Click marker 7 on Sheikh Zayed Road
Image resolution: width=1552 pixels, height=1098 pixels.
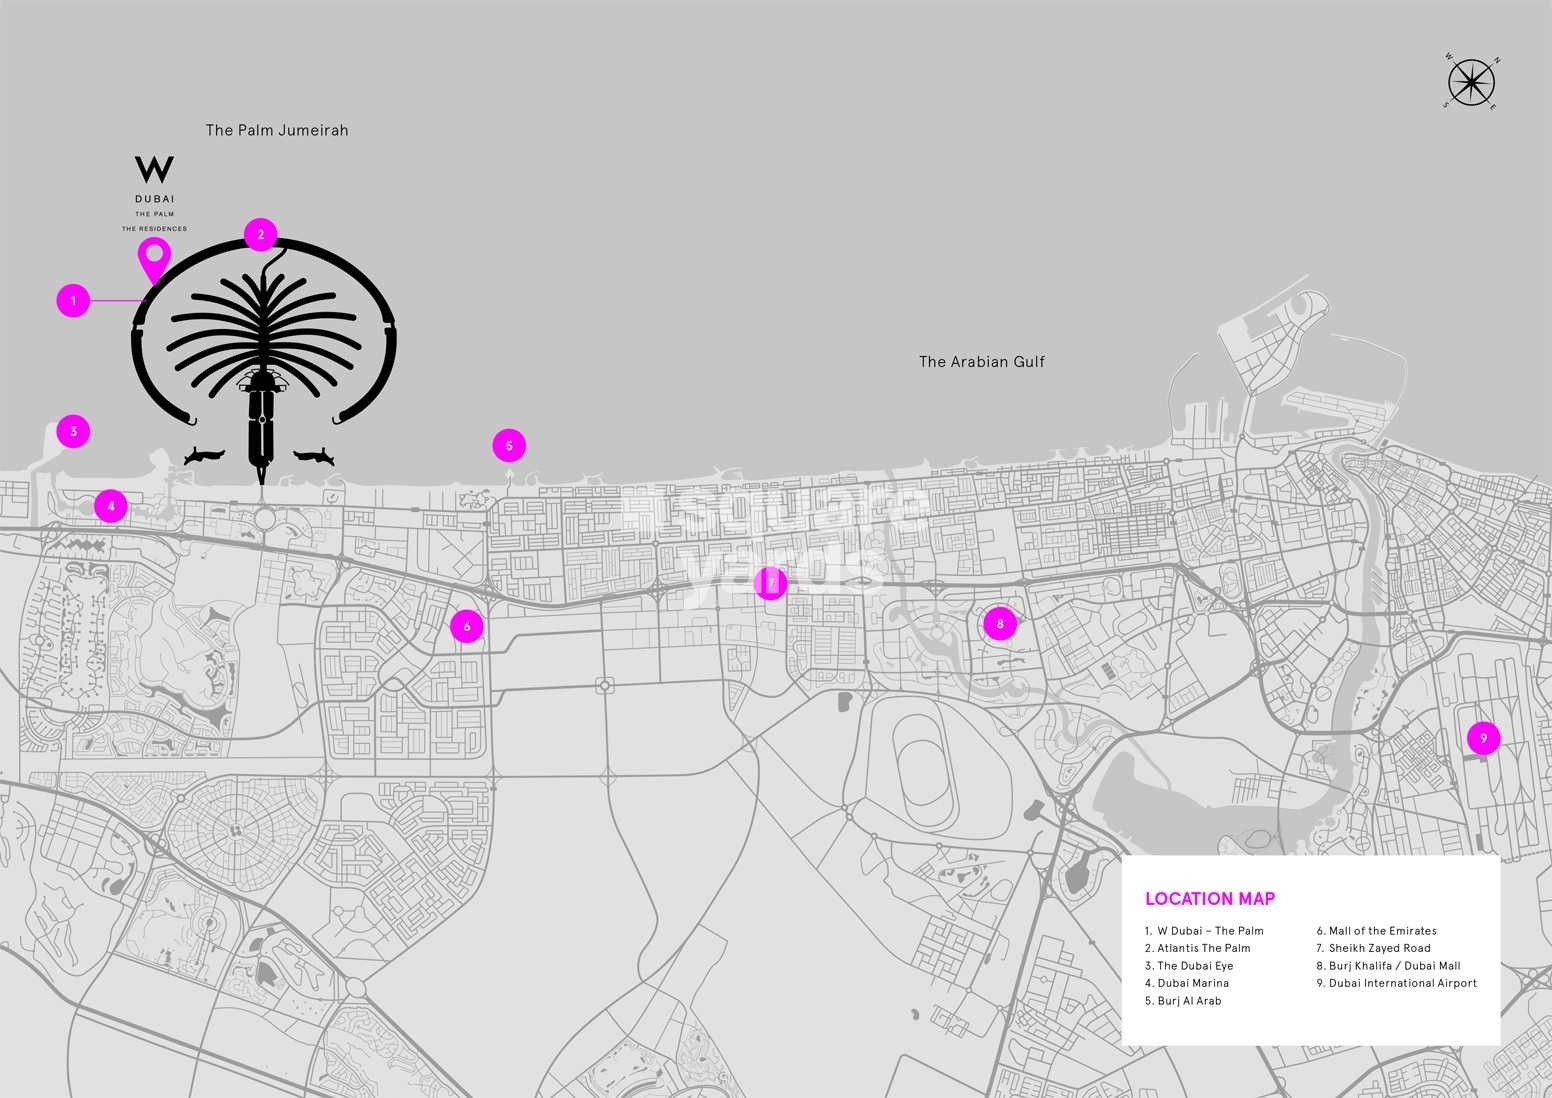(x=770, y=582)
